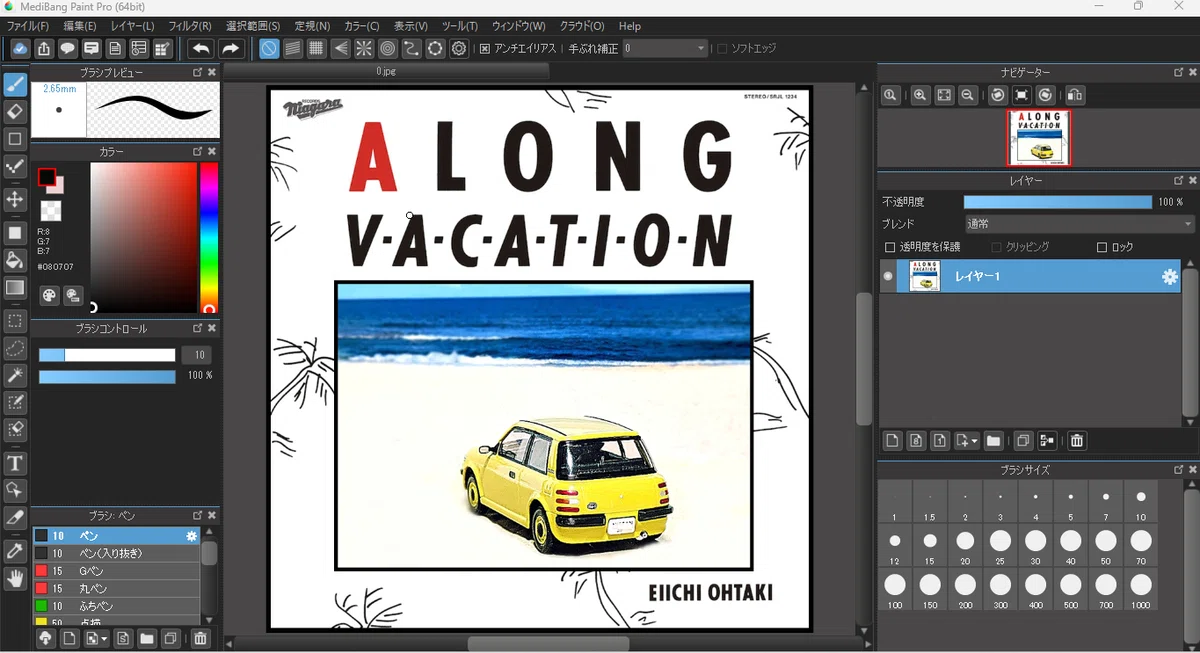The image size is (1200, 653).
Task: Enable parallel lines snap guide
Action: coord(293,48)
